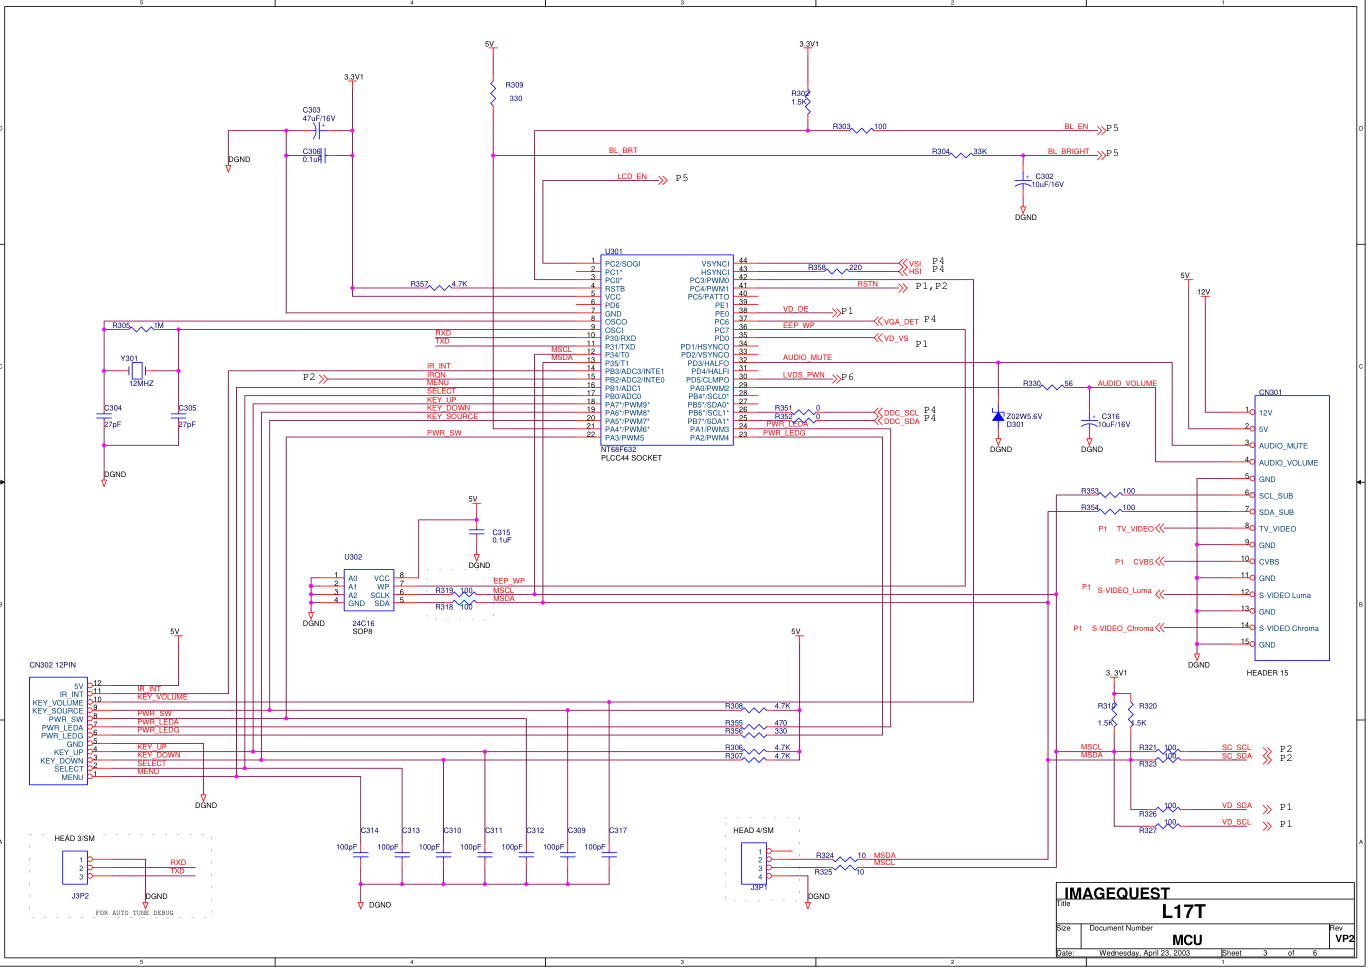
Task: Click capacitor C303 47uF/16V
Action: pyautogui.click(x=318, y=130)
